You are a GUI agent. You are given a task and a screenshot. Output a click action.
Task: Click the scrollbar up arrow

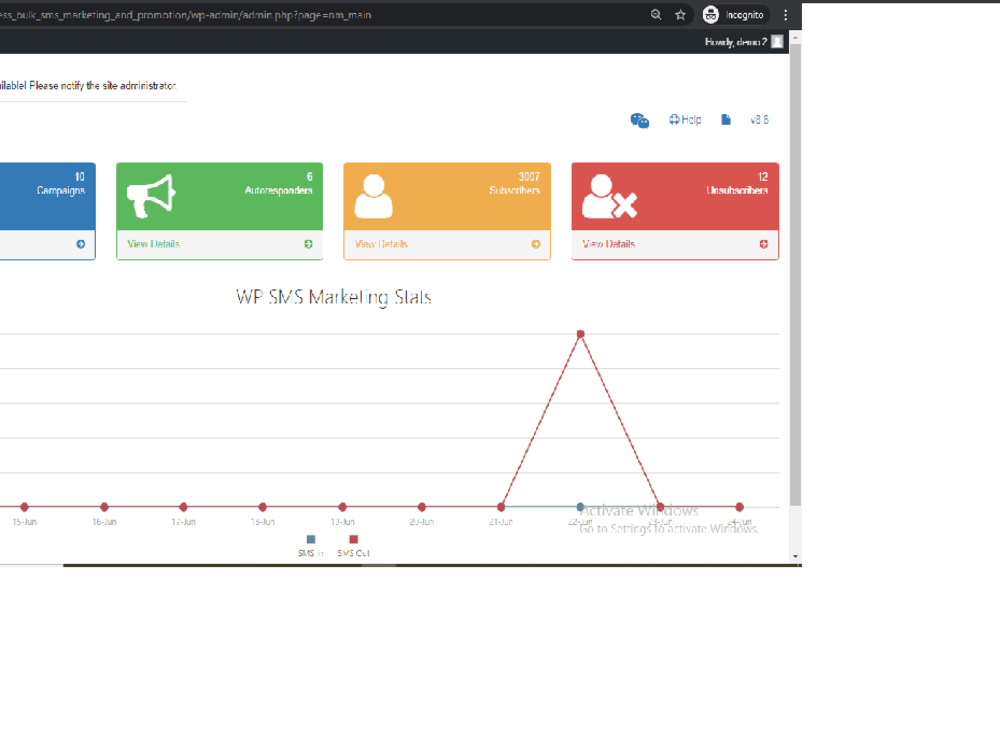(x=795, y=38)
